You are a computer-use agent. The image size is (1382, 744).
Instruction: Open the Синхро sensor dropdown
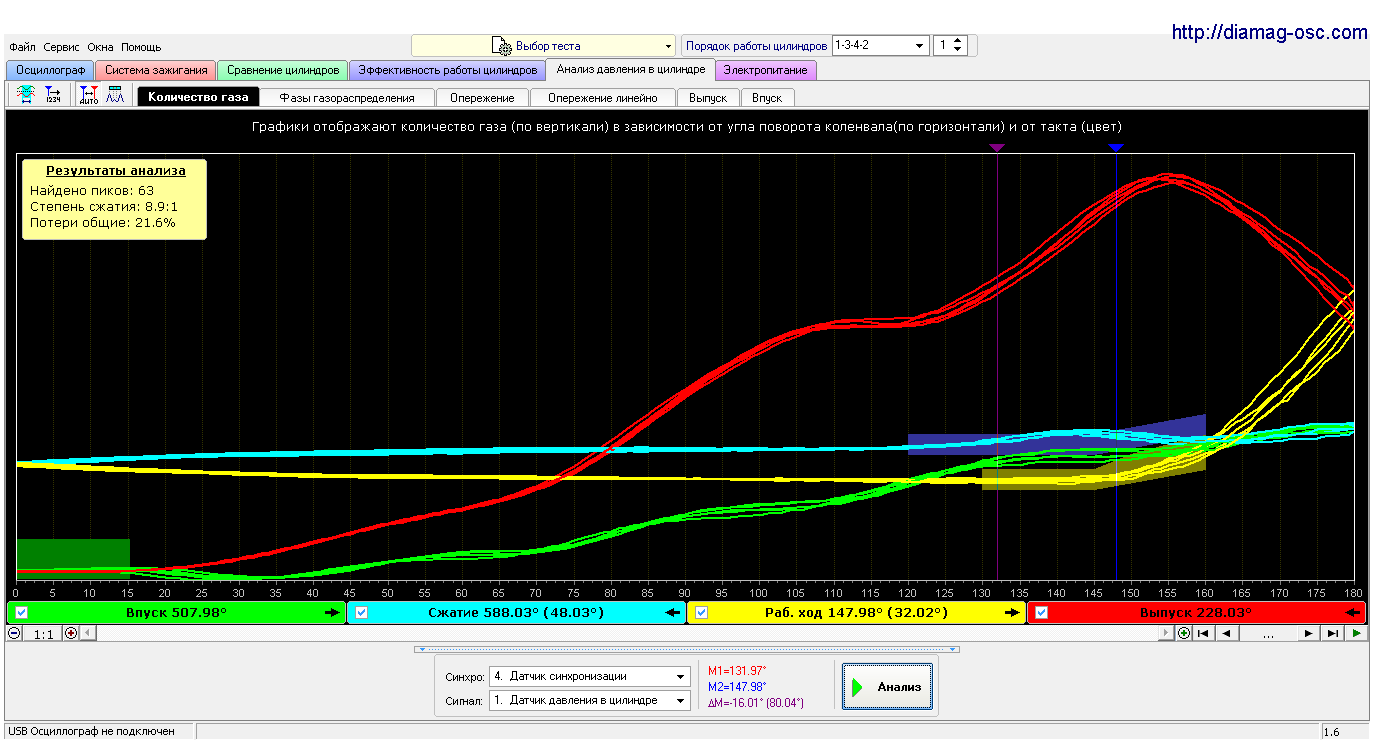coord(590,677)
